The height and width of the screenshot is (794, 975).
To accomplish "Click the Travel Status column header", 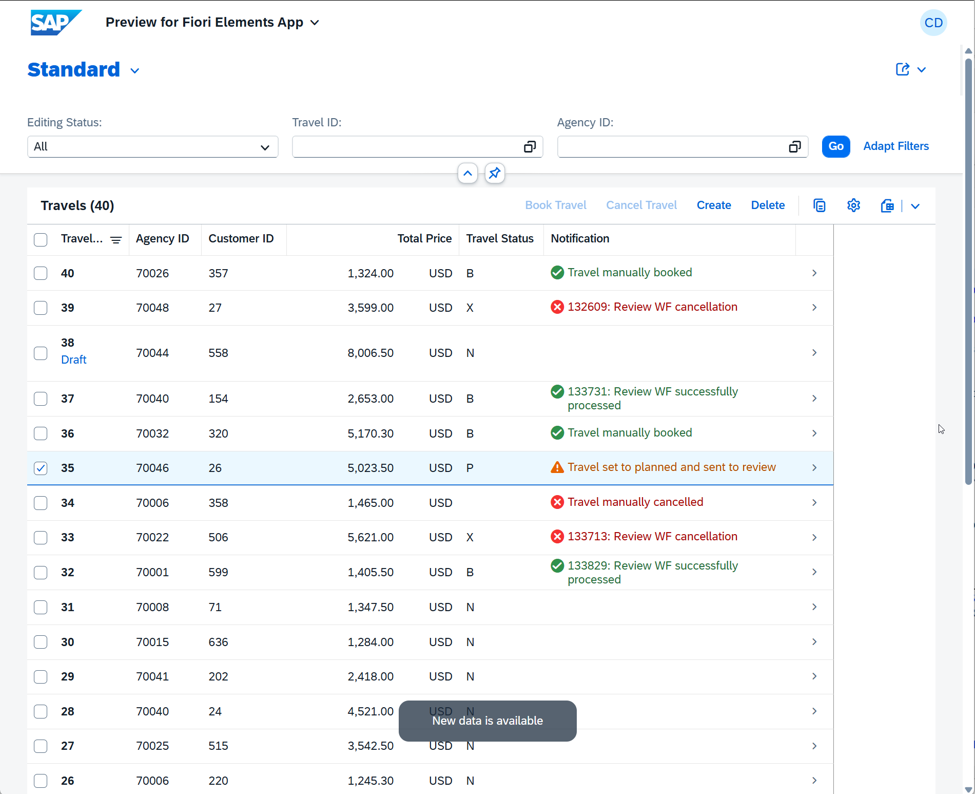I will pyautogui.click(x=500, y=239).
